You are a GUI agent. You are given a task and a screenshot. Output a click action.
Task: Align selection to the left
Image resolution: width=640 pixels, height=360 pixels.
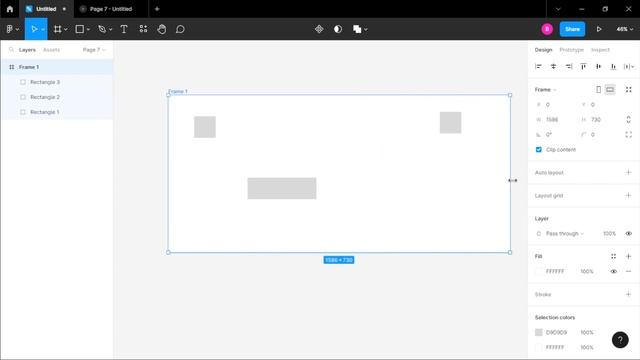click(x=538, y=67)
